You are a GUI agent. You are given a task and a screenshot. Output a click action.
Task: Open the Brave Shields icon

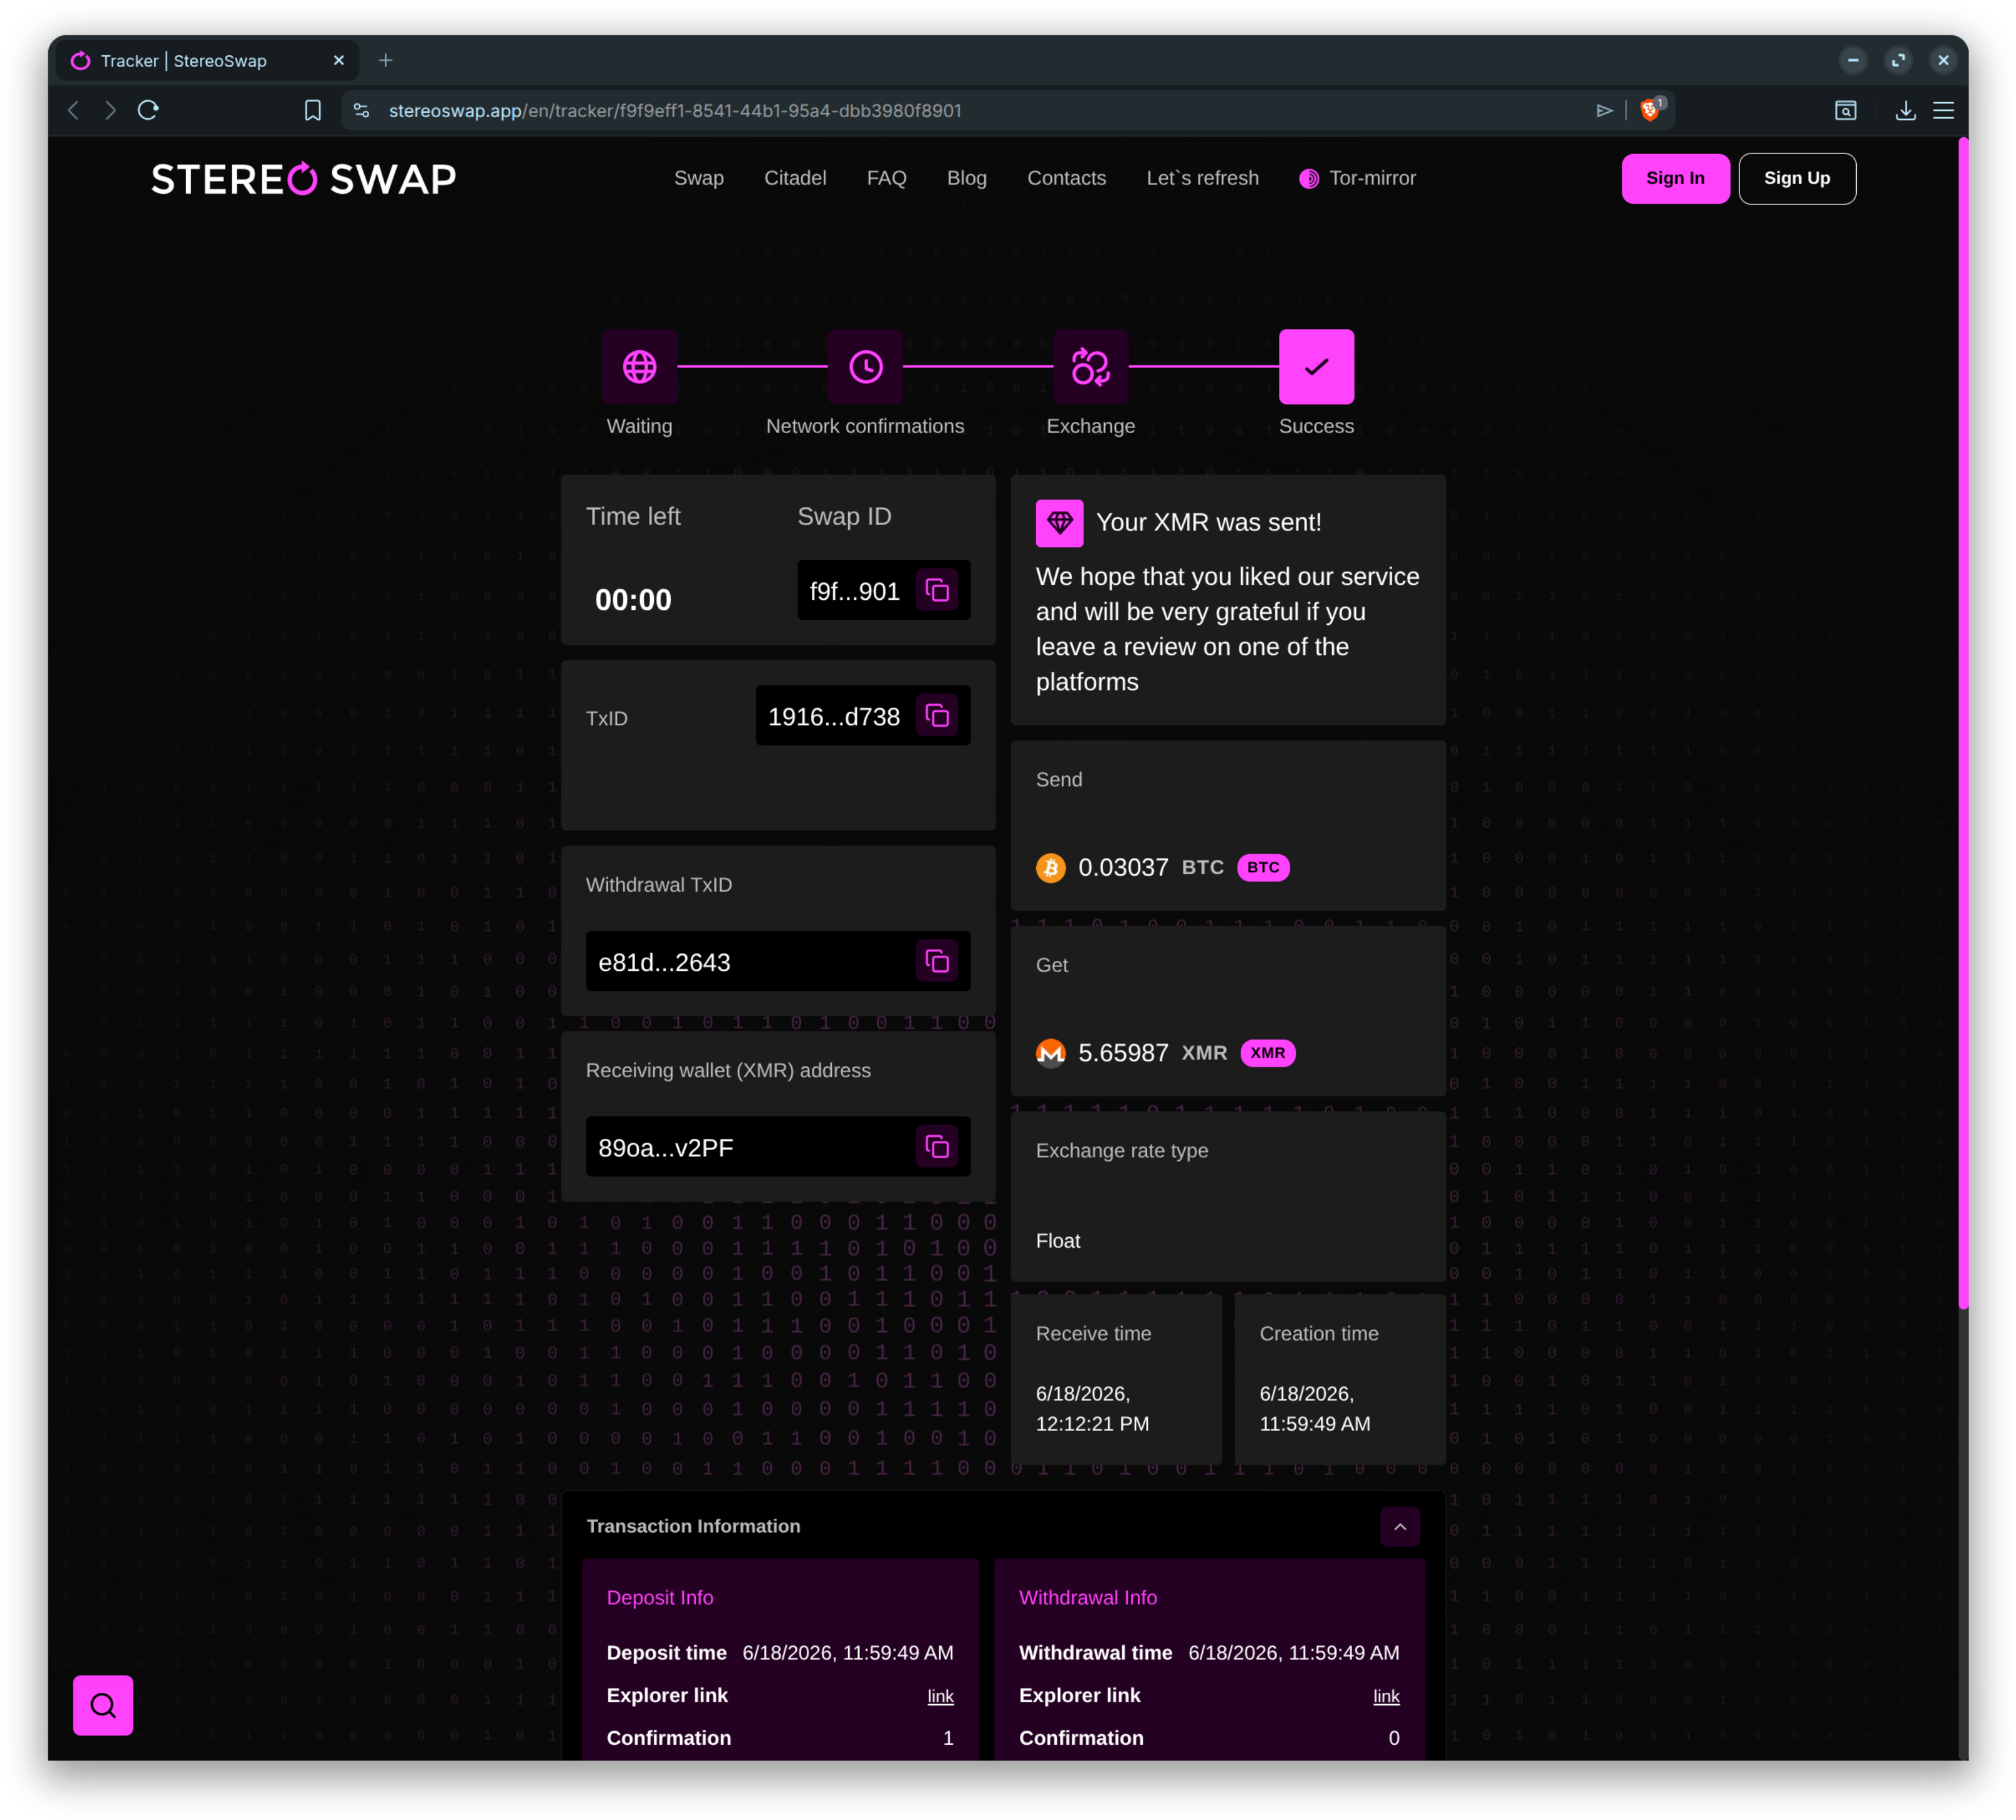coord(1651,109)
